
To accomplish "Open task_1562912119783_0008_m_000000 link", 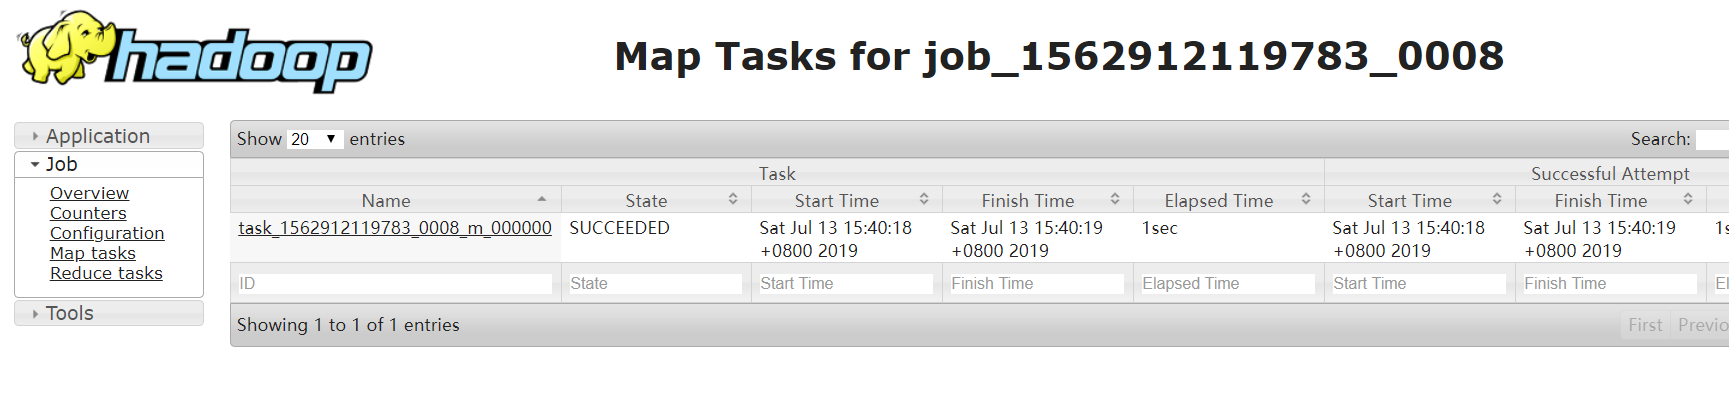I will coord(395,228).
